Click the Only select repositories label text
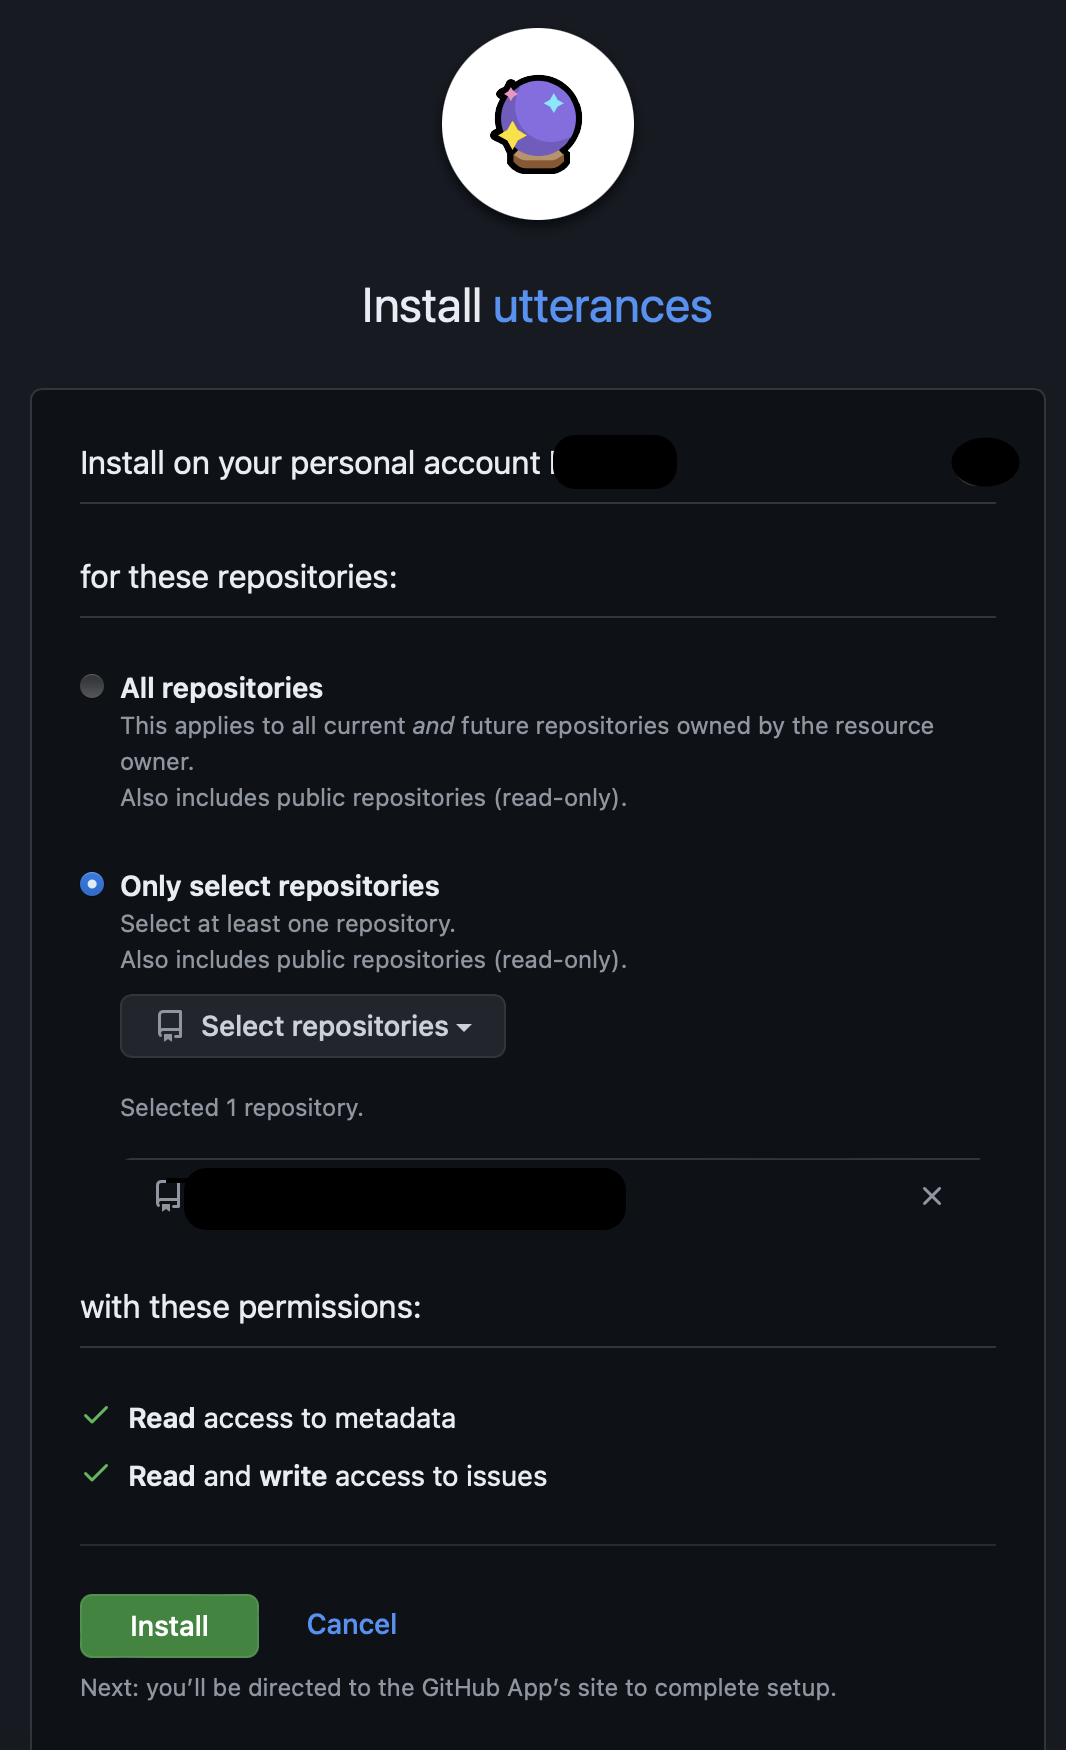 pyautogui.click(x=280, y=886)
